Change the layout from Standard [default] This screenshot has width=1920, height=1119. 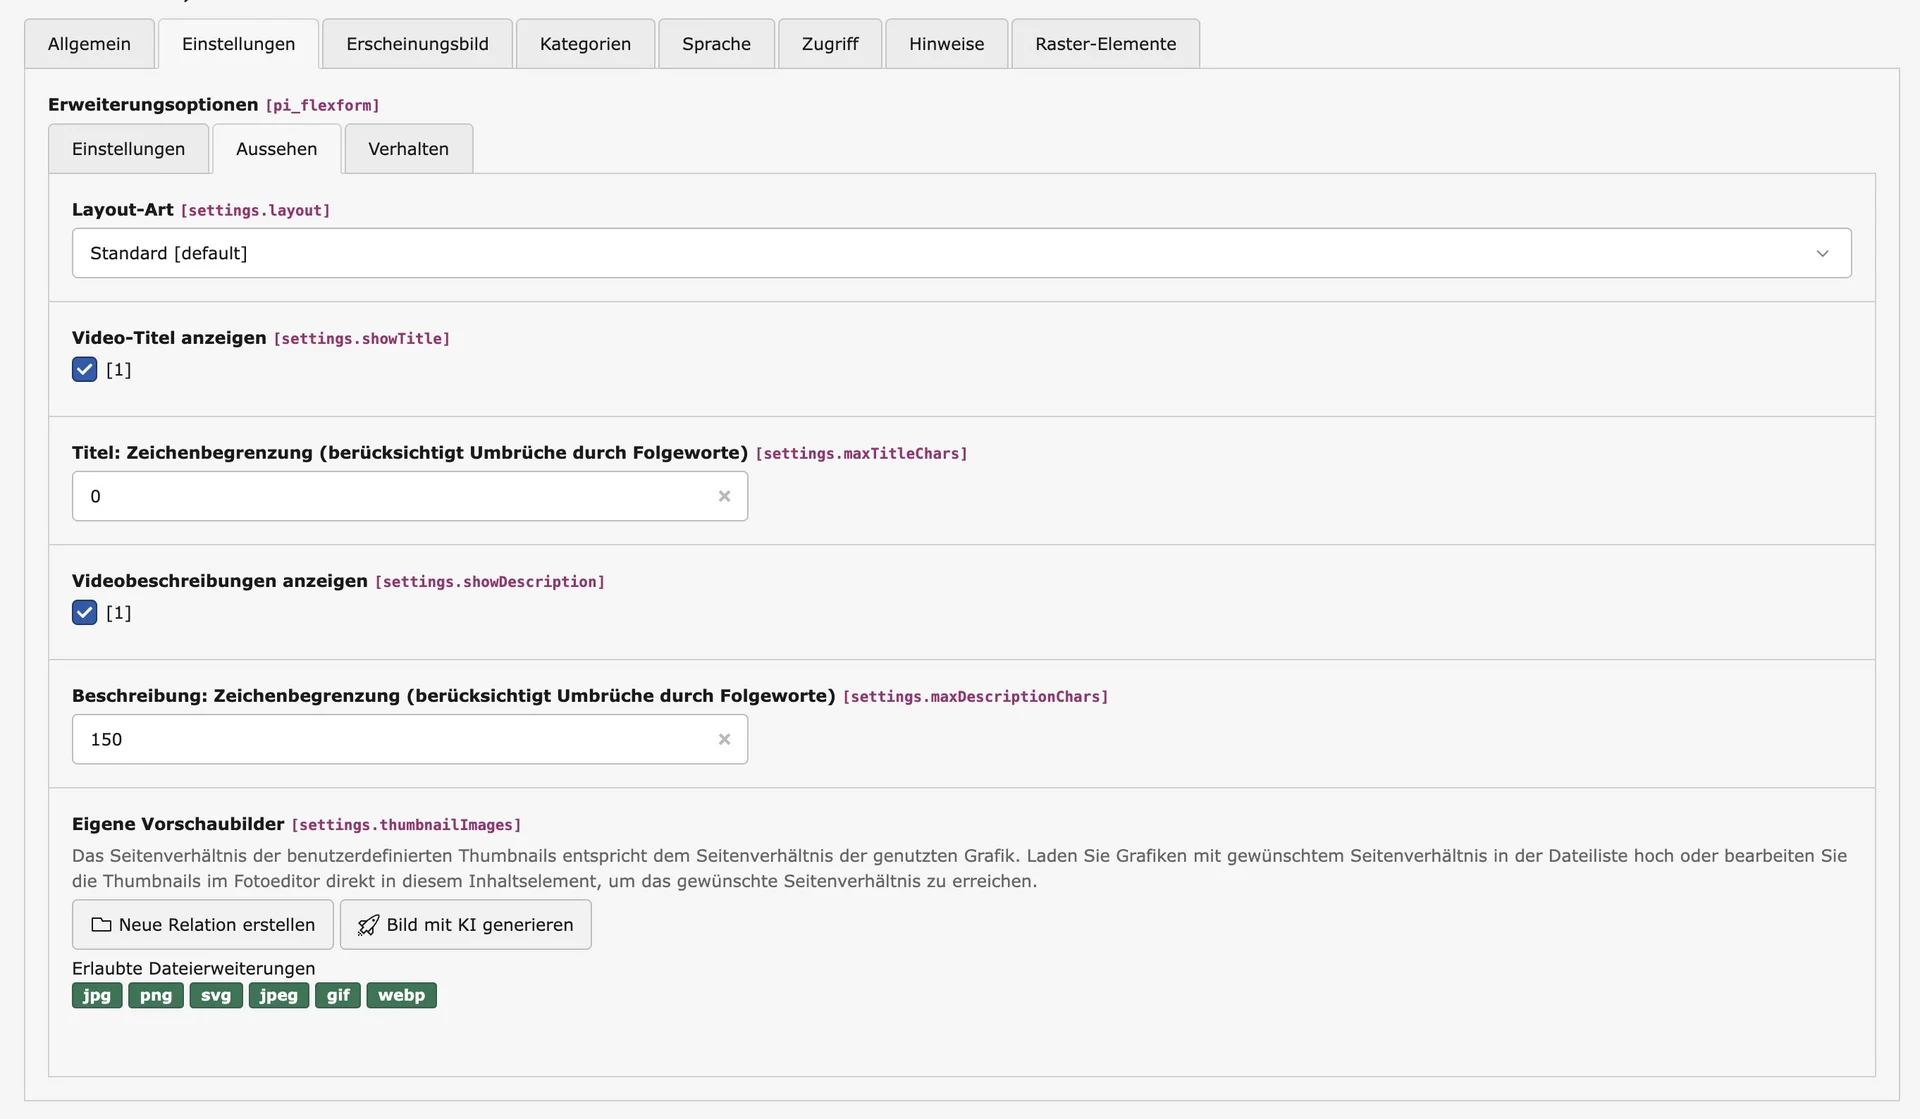pos(960,253)
